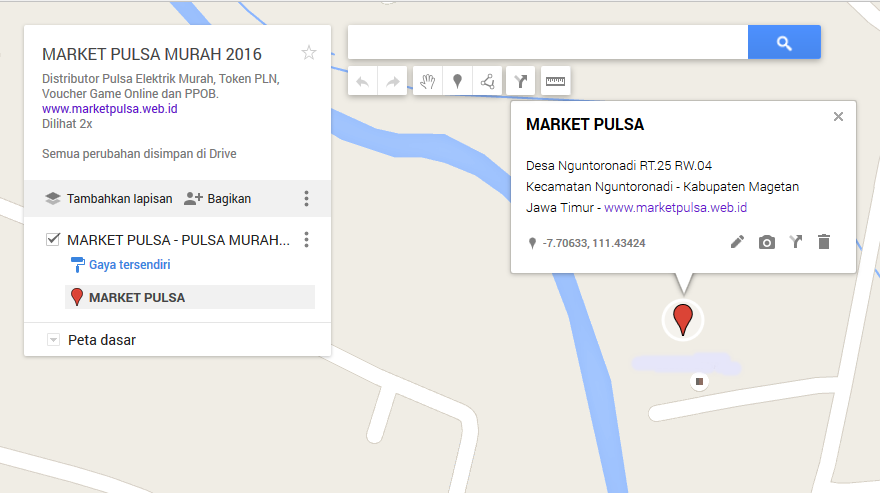
Task: Select MARKET PULSA item in layer list
Action: [190, 297]
